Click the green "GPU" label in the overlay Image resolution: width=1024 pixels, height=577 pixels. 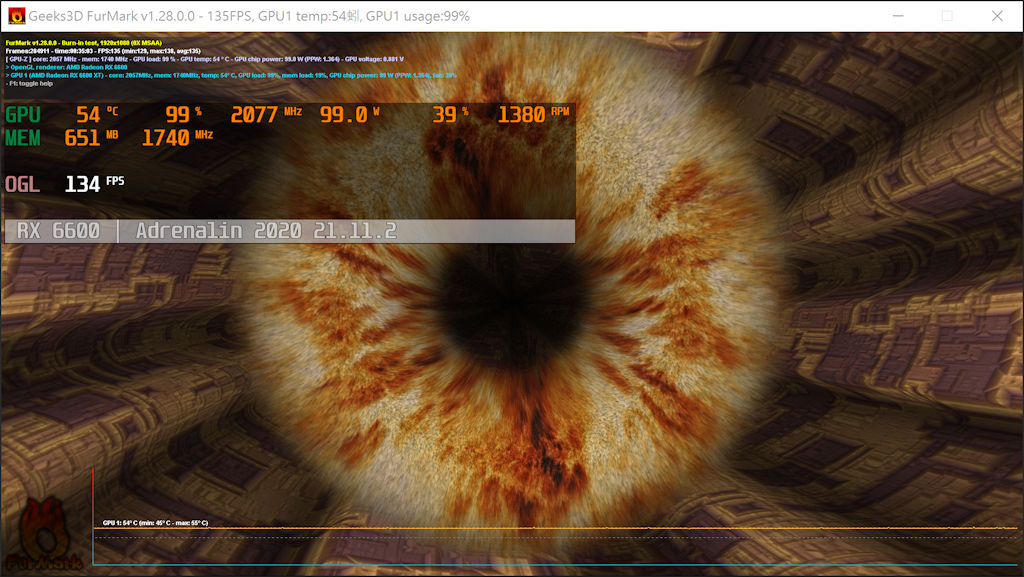coord(23,115)
